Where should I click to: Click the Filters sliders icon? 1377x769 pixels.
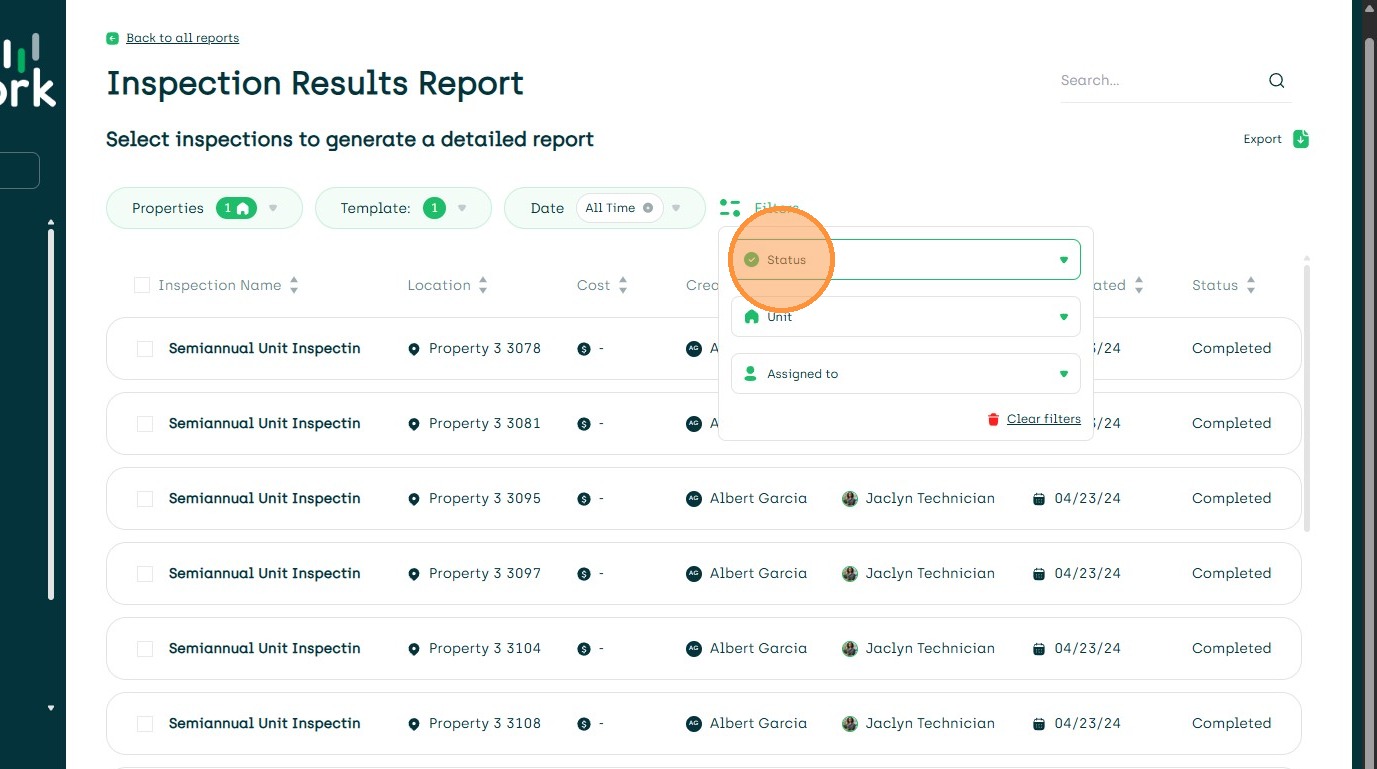click(x=730, y=208)
